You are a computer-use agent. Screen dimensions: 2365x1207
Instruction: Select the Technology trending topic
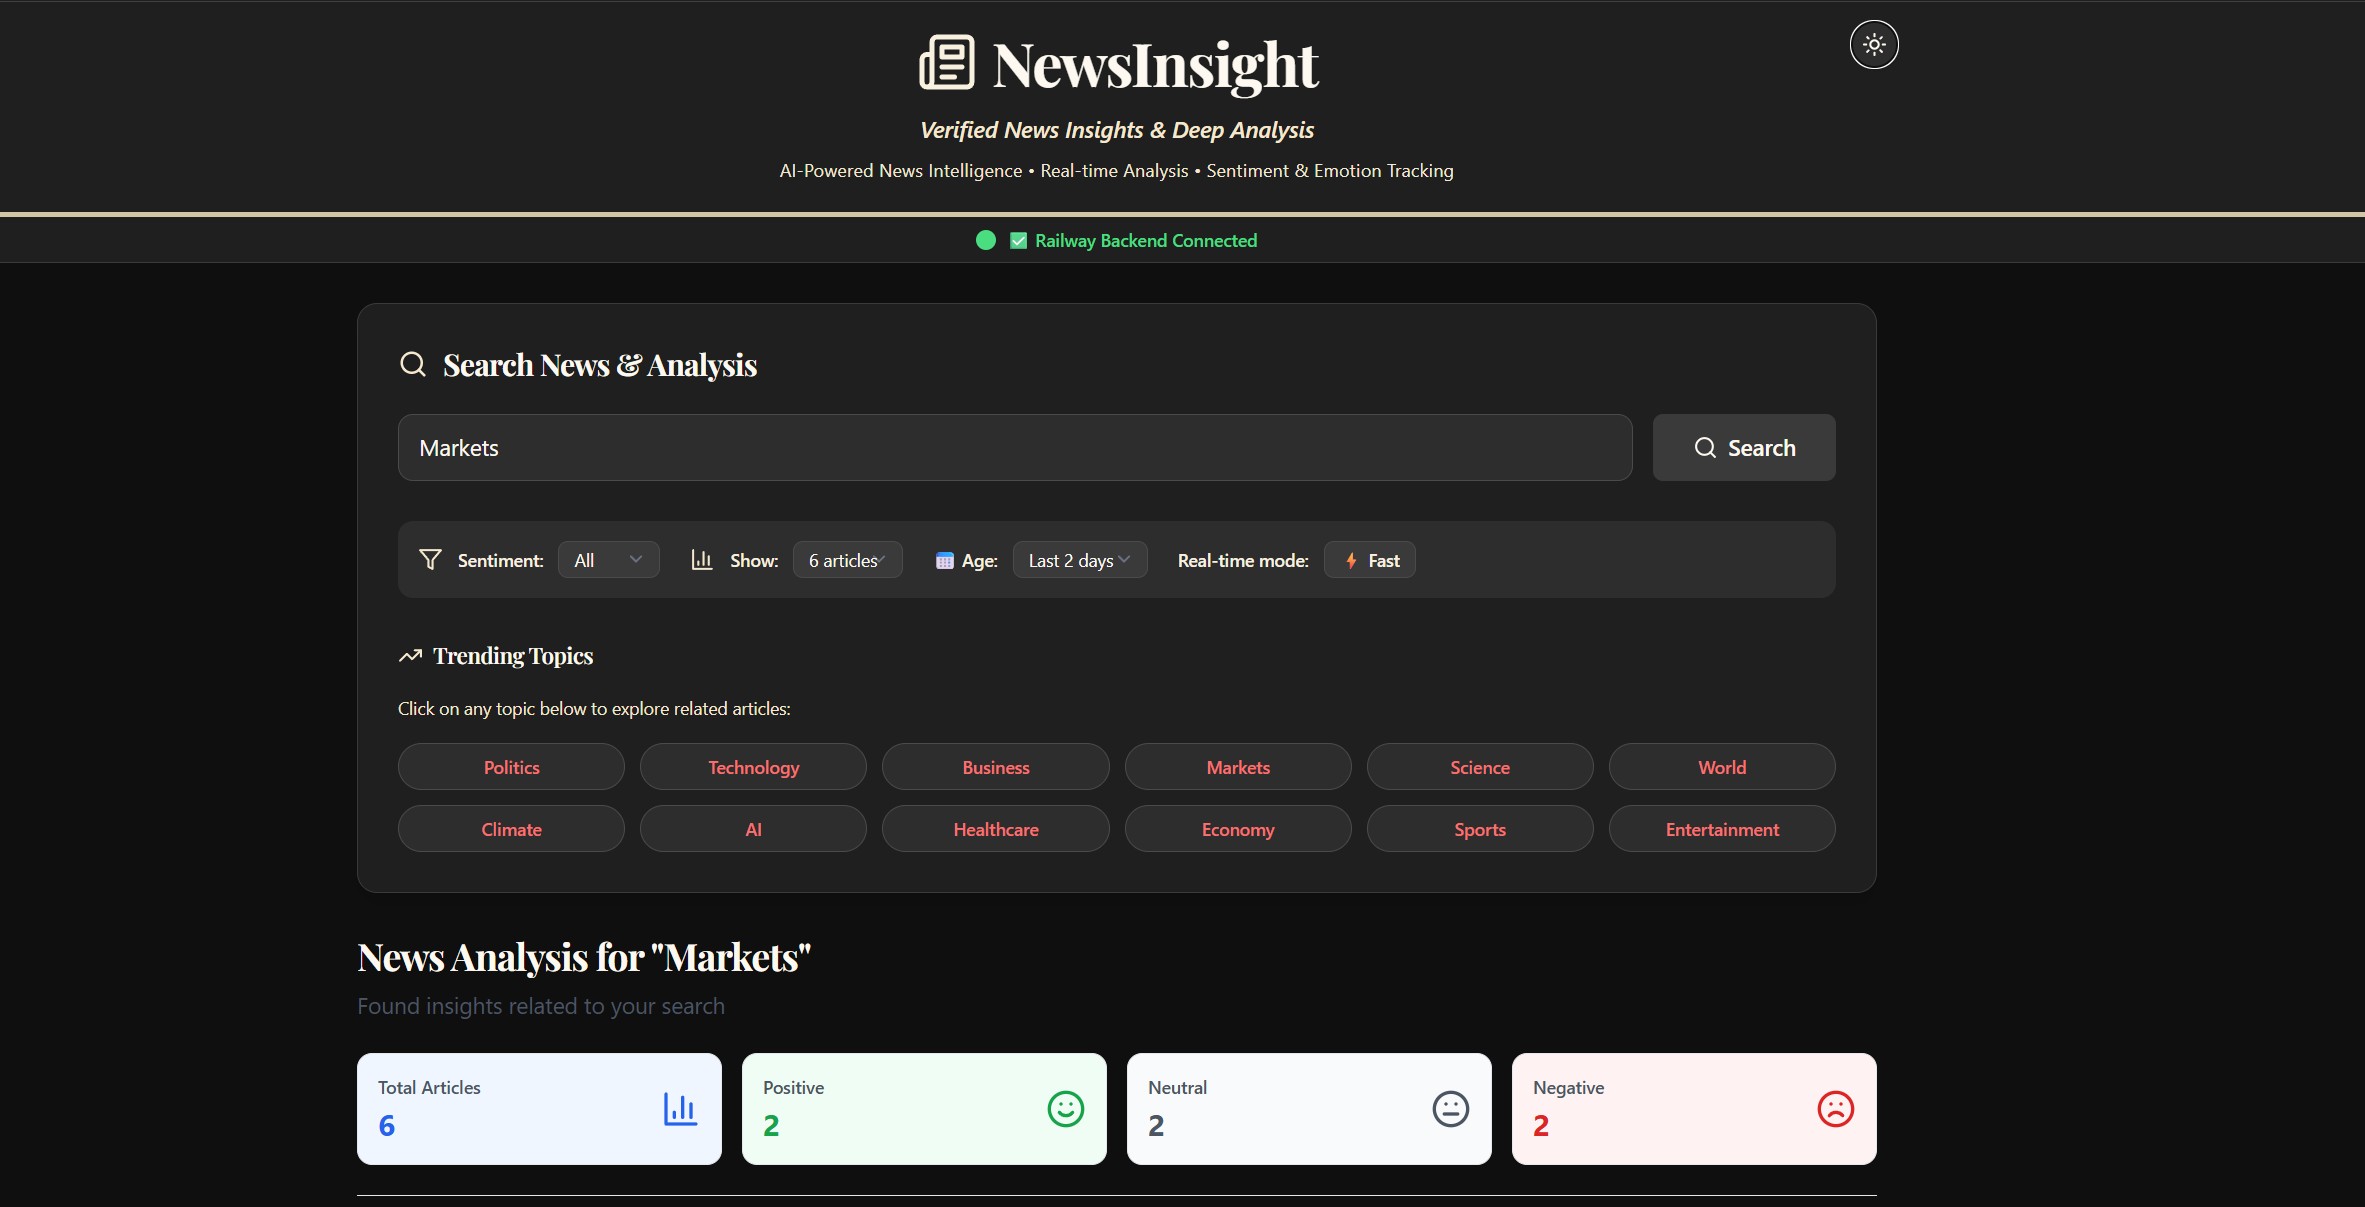coord(753,767)
